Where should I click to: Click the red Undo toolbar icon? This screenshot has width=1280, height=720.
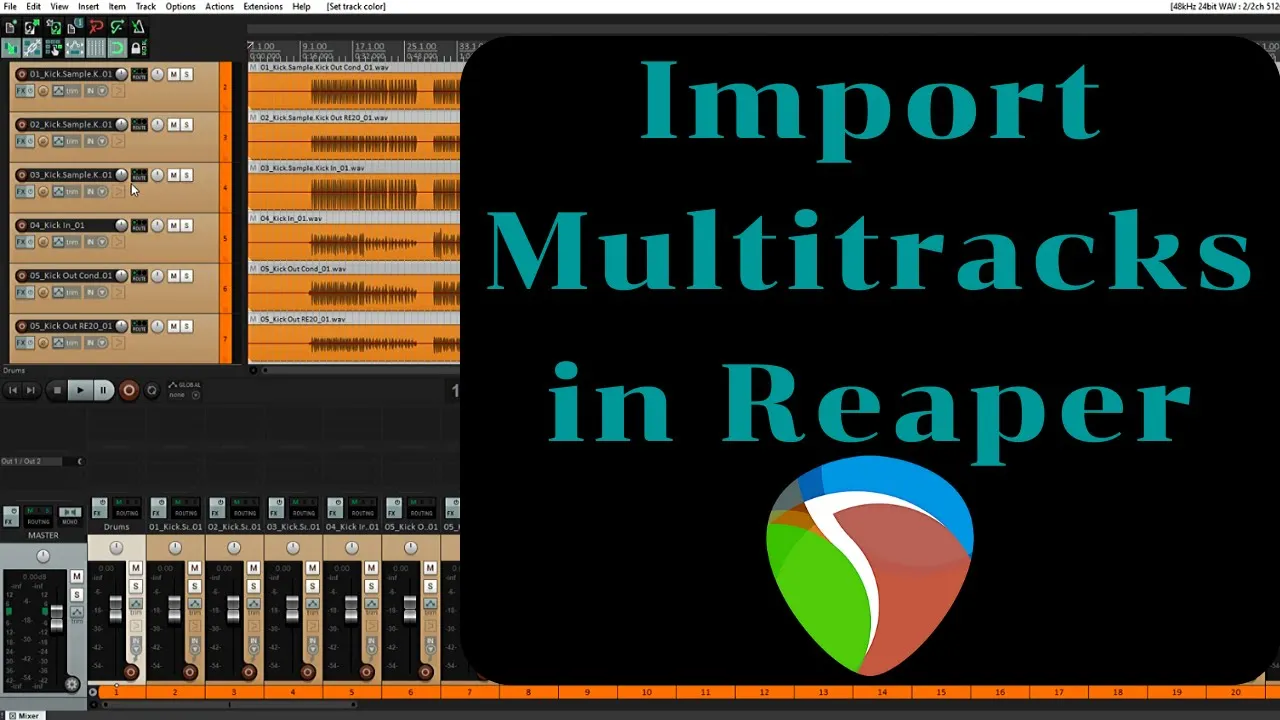click(97, 28)
